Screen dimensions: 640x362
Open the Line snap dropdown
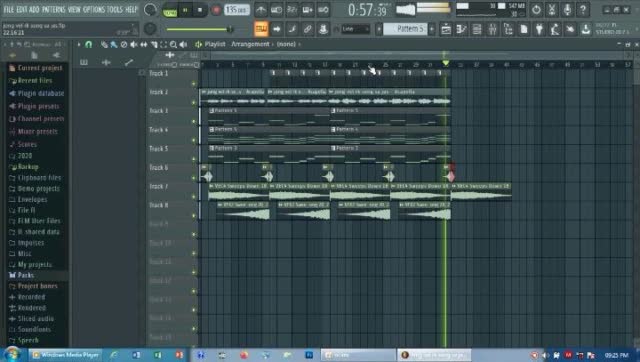[x=356, y=29]
